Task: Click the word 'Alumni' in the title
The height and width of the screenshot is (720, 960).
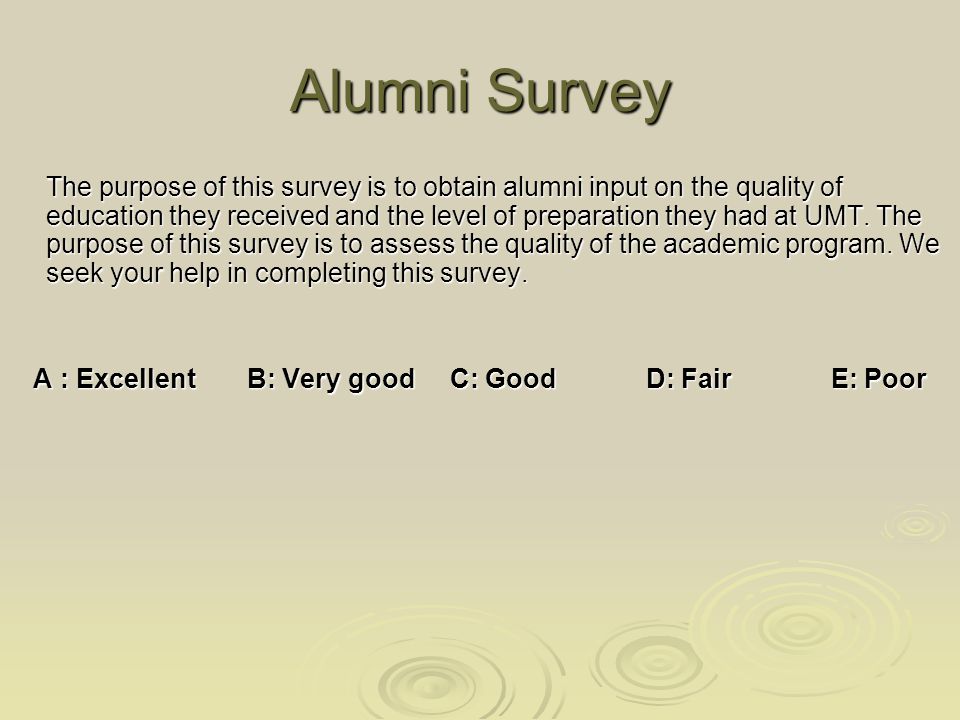Action: coord(381,92)
